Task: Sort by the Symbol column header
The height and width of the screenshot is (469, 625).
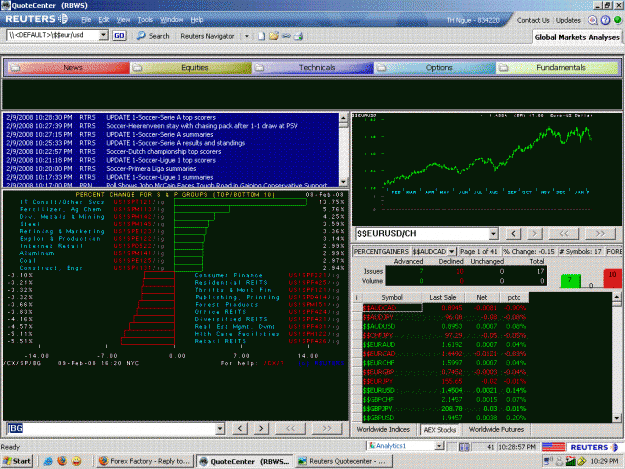Action: pos(391,297)
